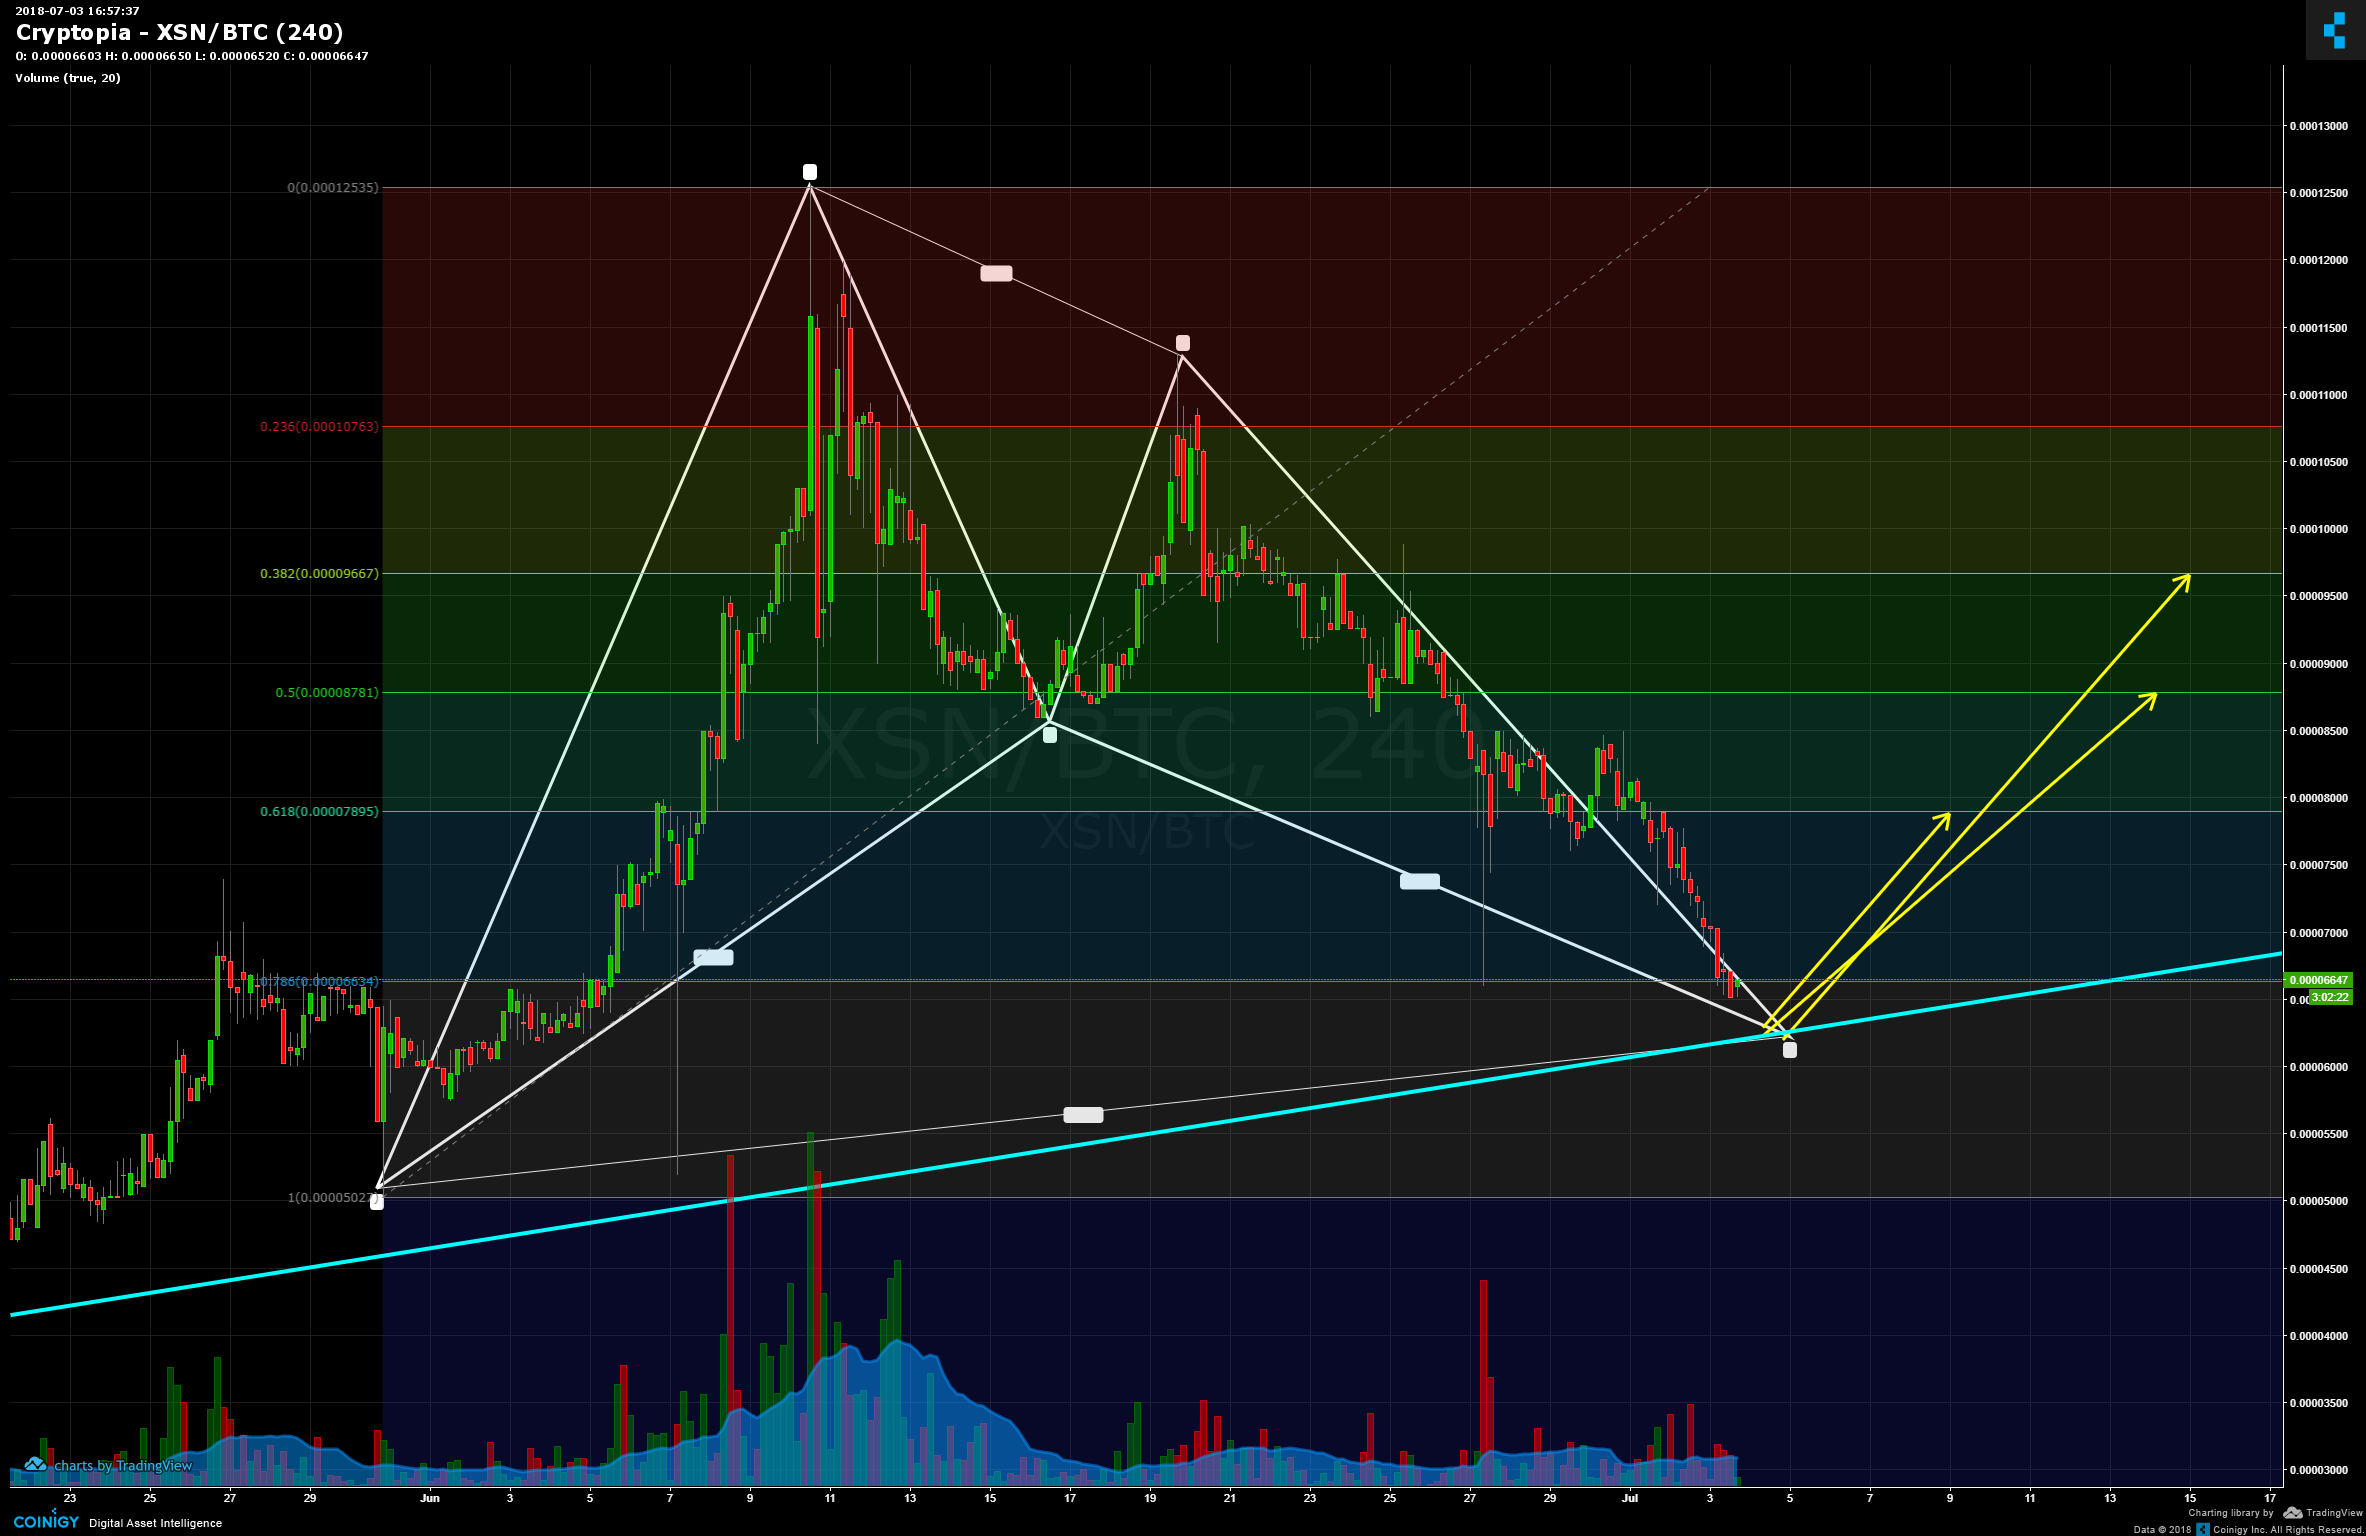Viewport: 2366px width, 1536px height.
Task: Click the 'Cryptopia - XSN/BTC (240)' chart title
Action: pos(179,33)
